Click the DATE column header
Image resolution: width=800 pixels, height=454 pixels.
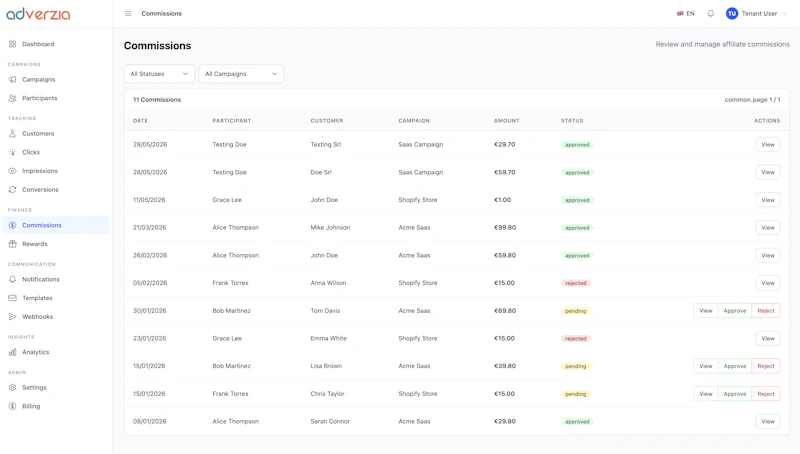[140, 121]
